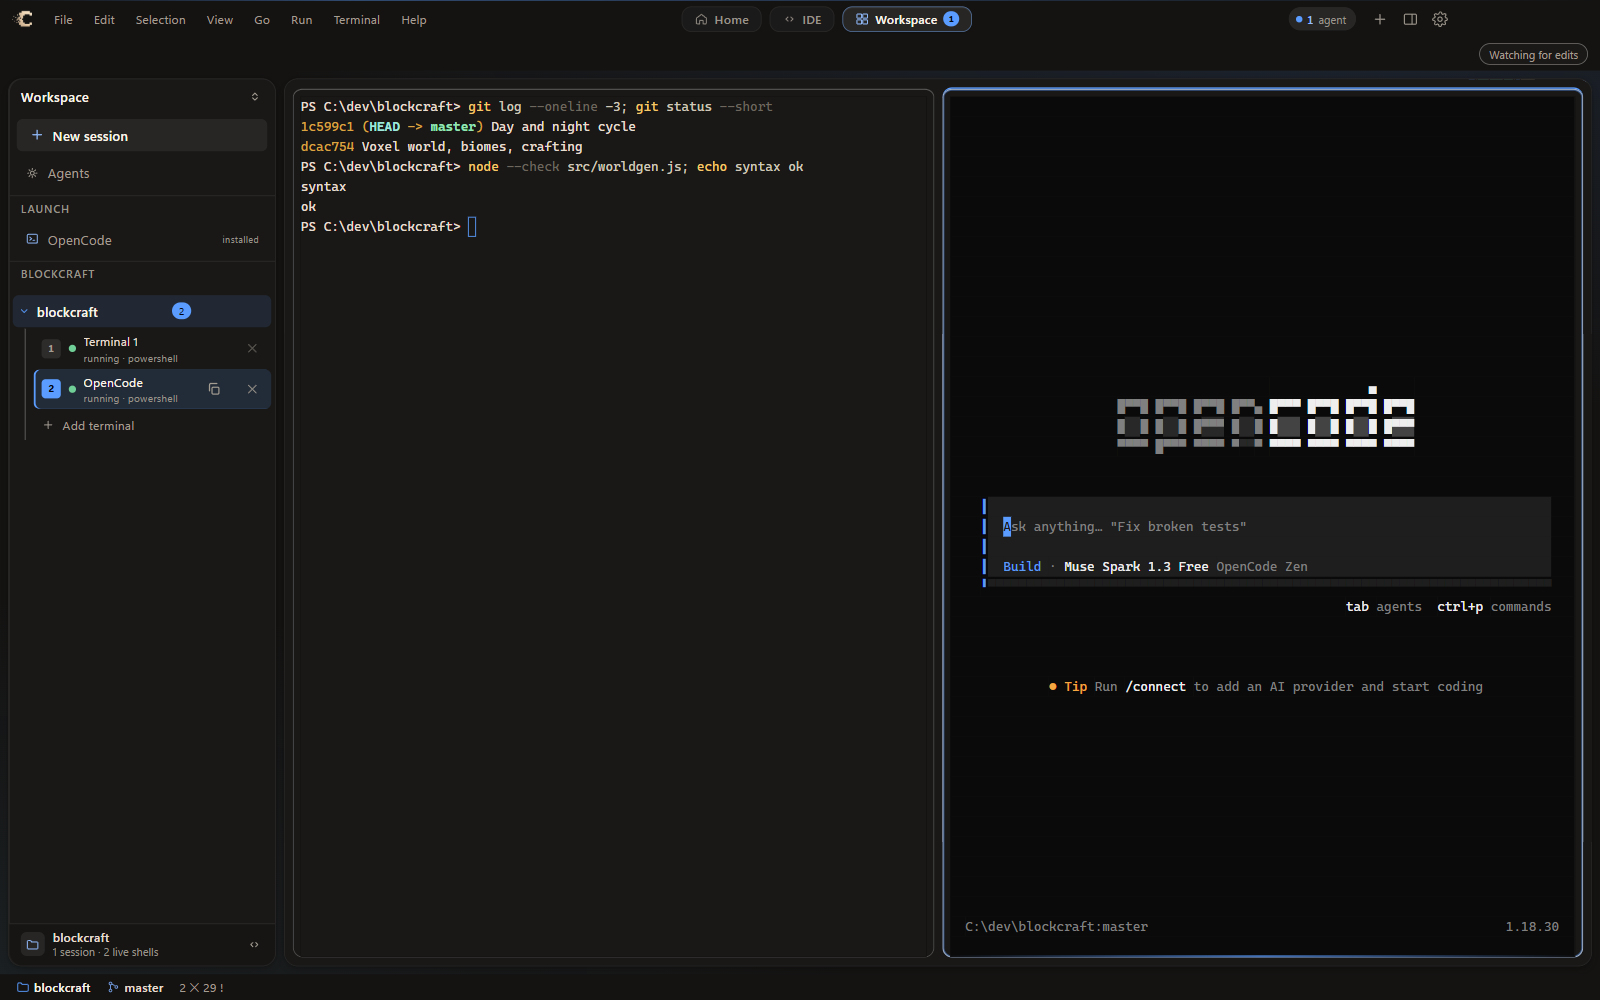Click the blockcraft badge showing 2
Image resolution: width=1600 pixels, height=1000 pixels.
click(181, 311)
